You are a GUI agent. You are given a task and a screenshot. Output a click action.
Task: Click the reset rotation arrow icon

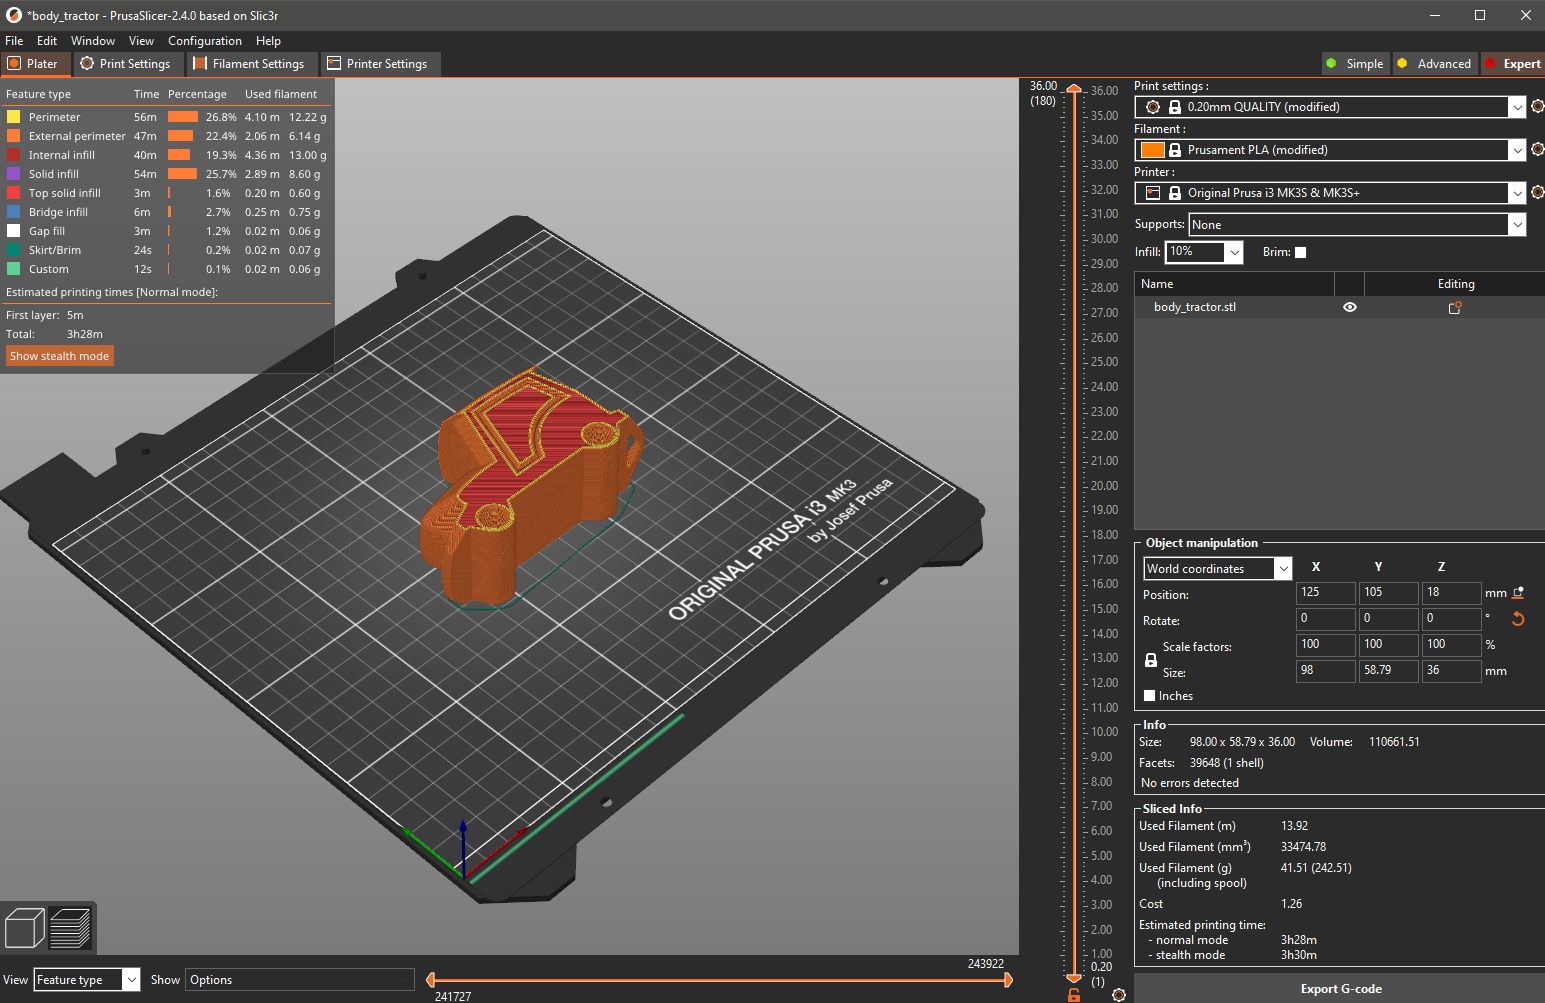click(1518, 619)
